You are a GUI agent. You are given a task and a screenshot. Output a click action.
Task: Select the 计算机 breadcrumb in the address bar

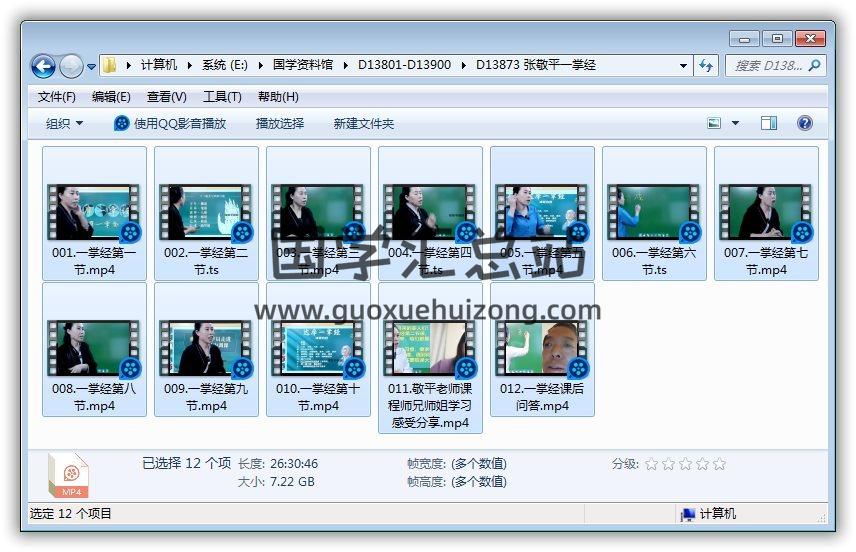click(159, 65)
